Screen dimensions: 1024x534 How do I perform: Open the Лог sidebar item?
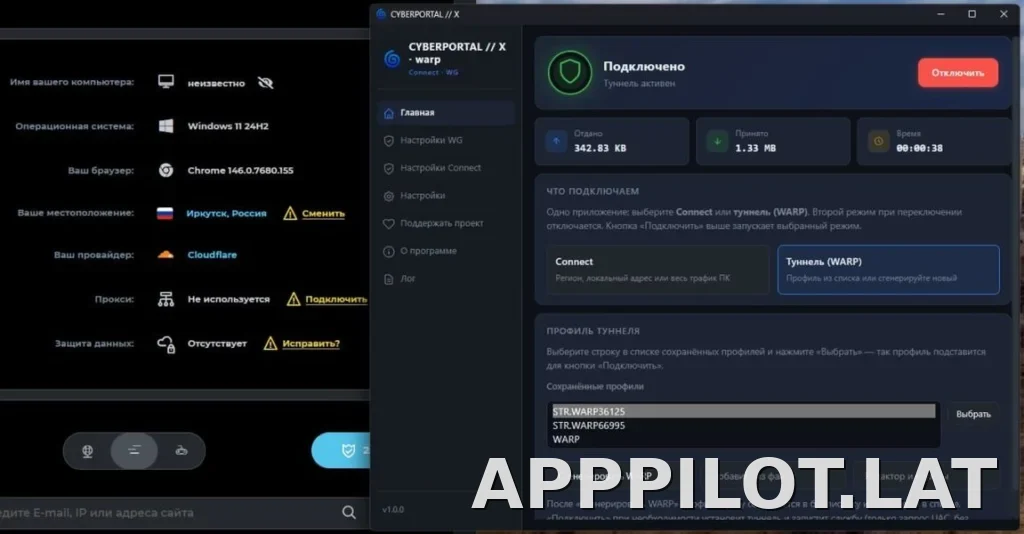point(446,279)
